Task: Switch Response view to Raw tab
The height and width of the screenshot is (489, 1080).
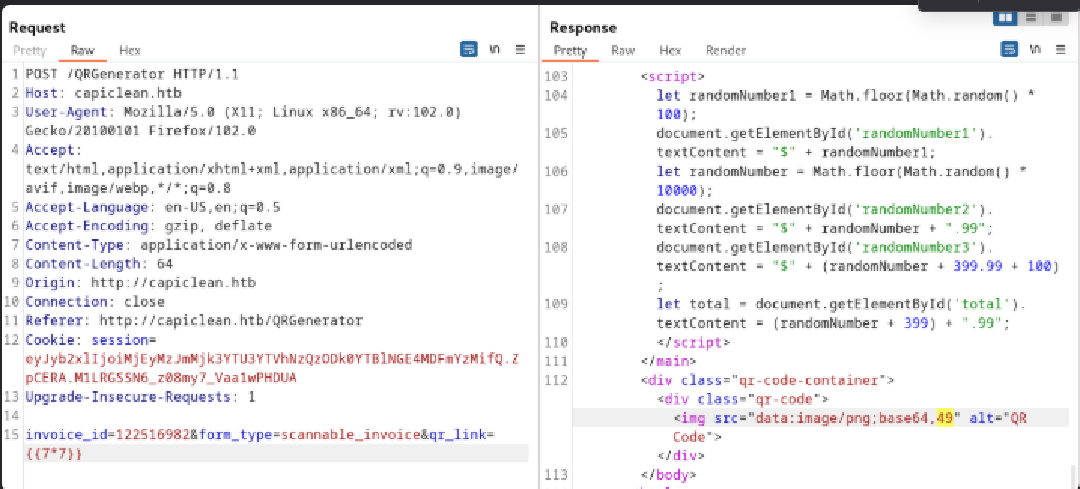Action: tap(623, 50)
